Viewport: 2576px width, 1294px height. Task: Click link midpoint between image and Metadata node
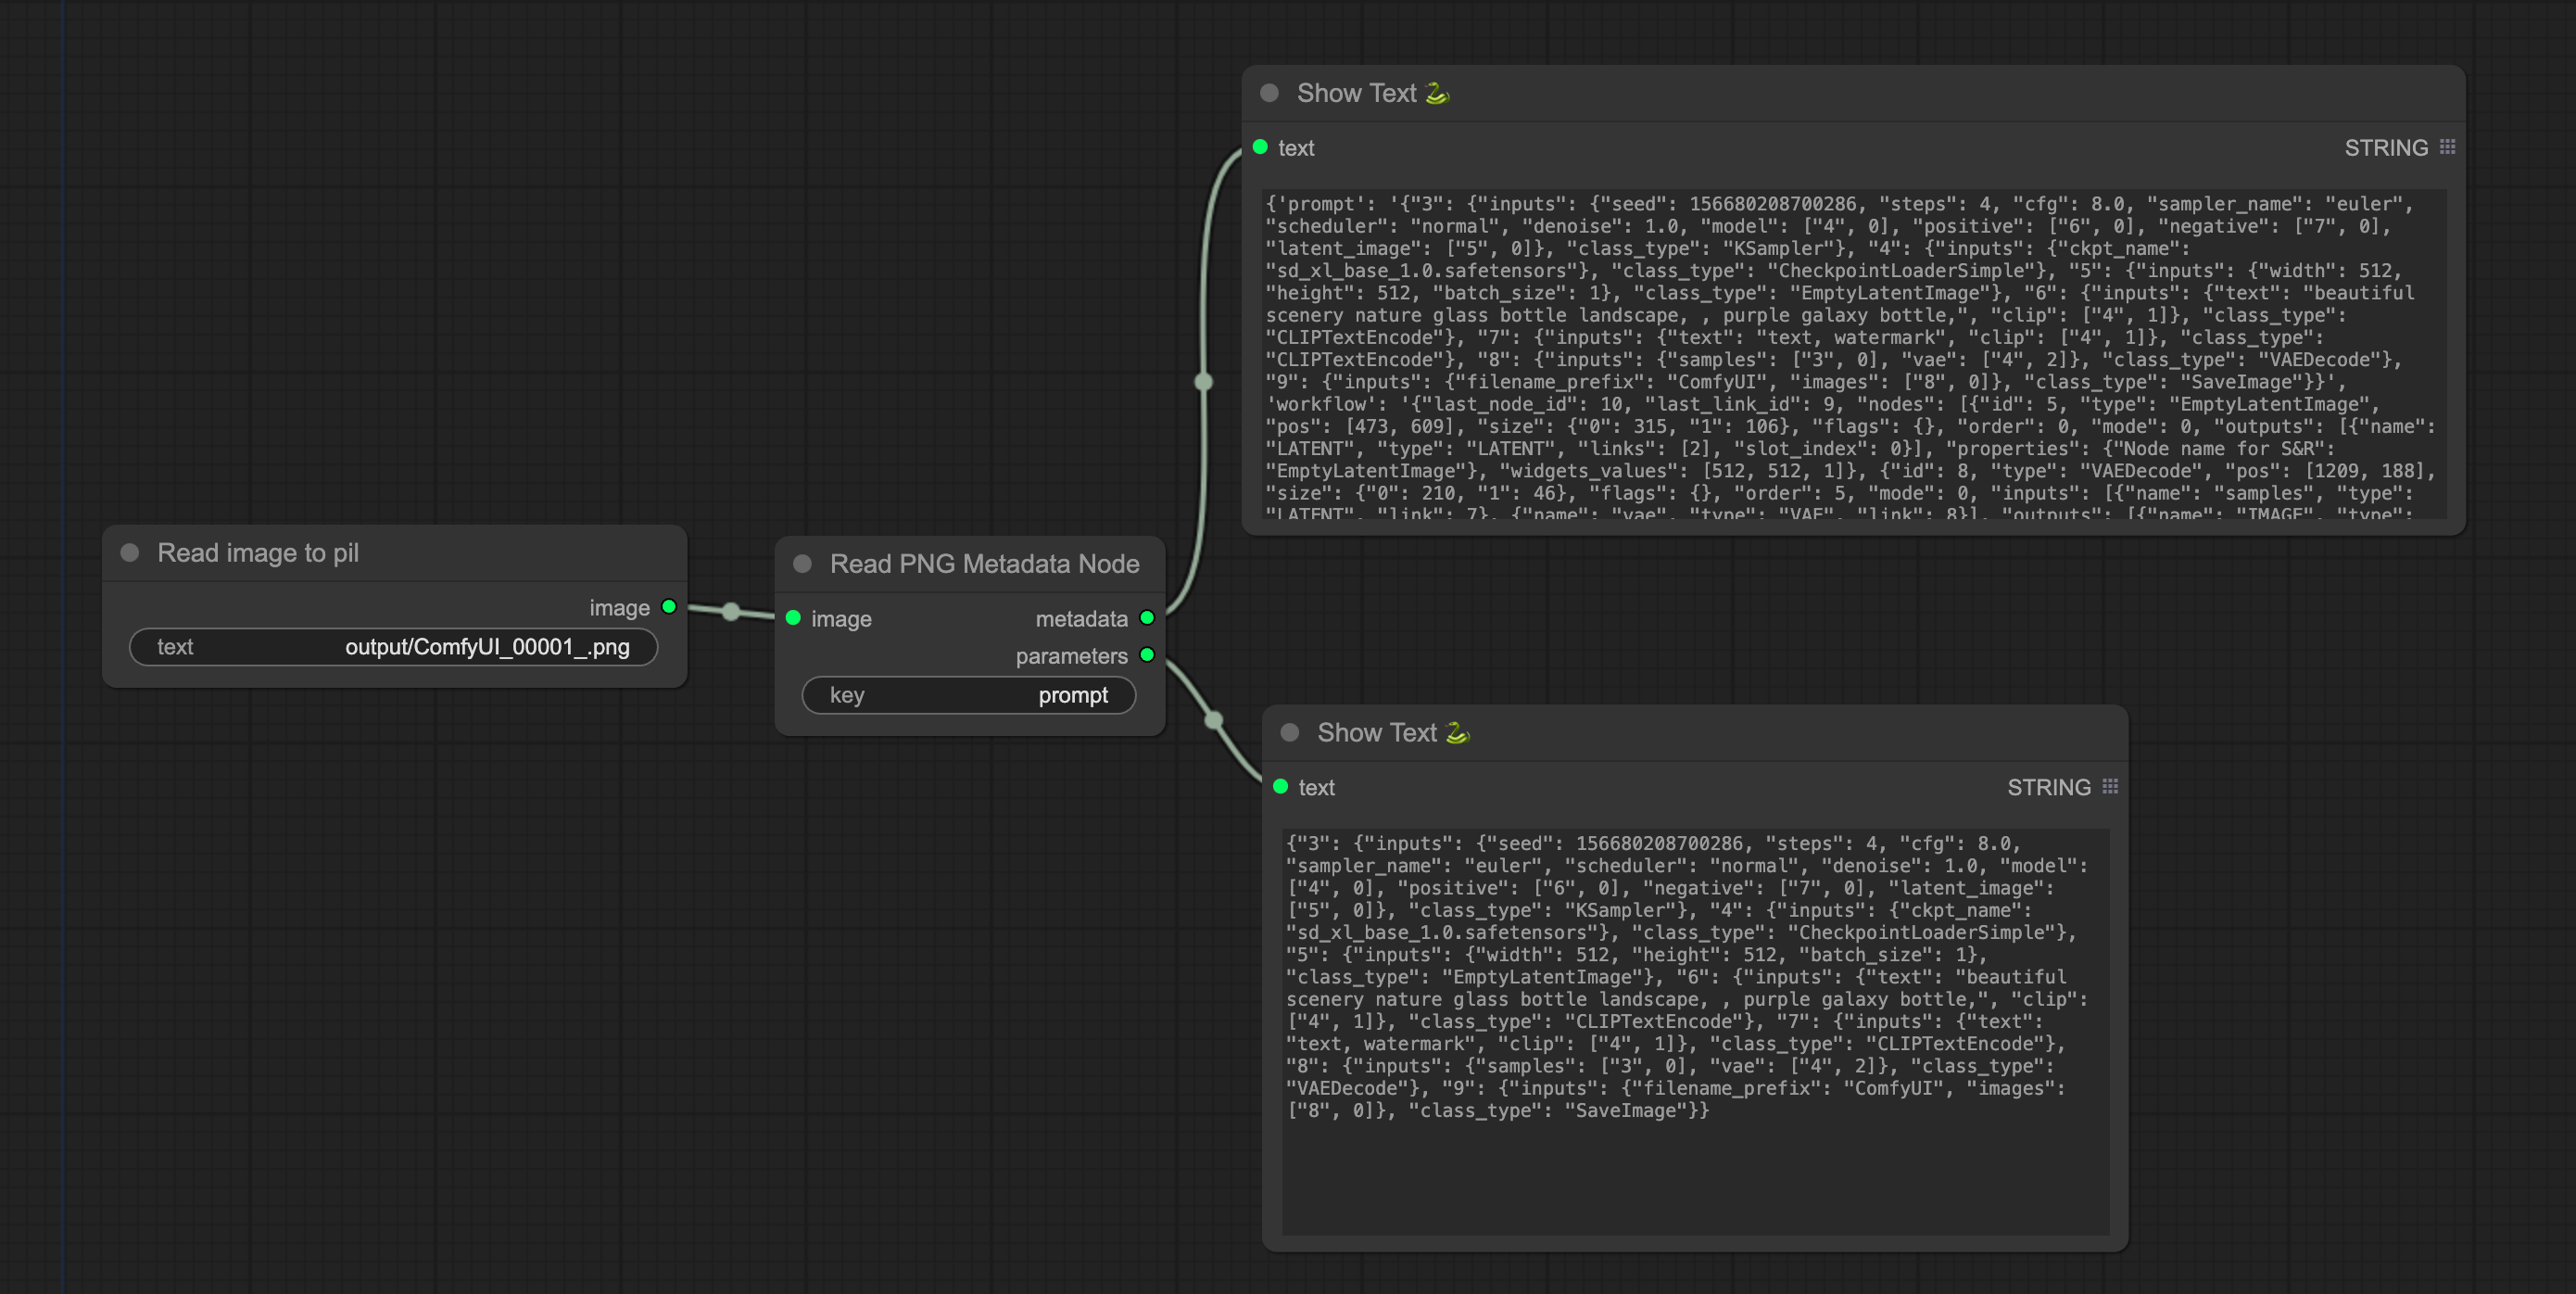coord(731,611)
